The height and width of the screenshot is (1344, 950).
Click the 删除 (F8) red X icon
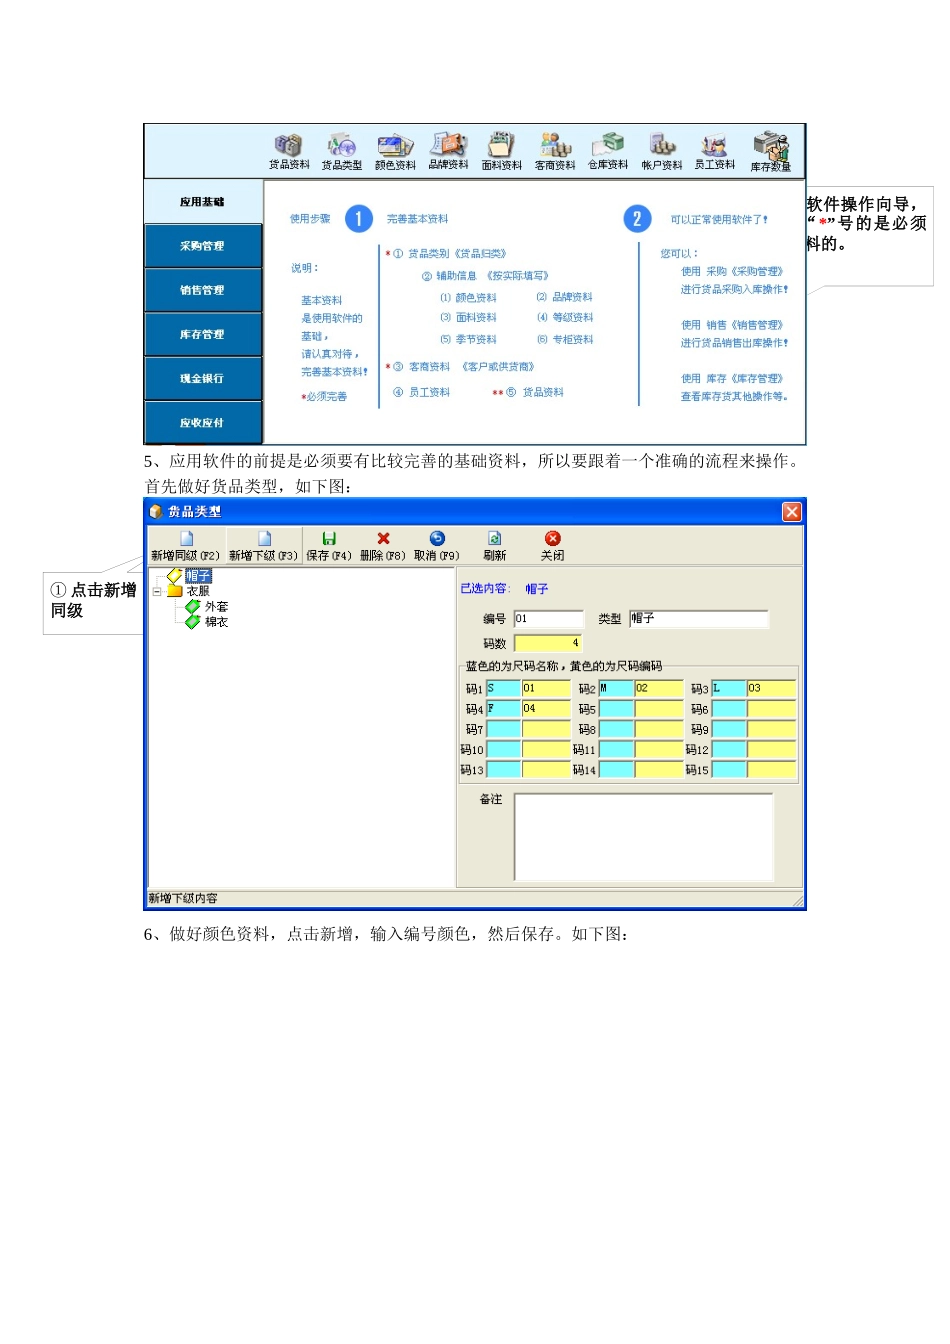click(383, 546)
